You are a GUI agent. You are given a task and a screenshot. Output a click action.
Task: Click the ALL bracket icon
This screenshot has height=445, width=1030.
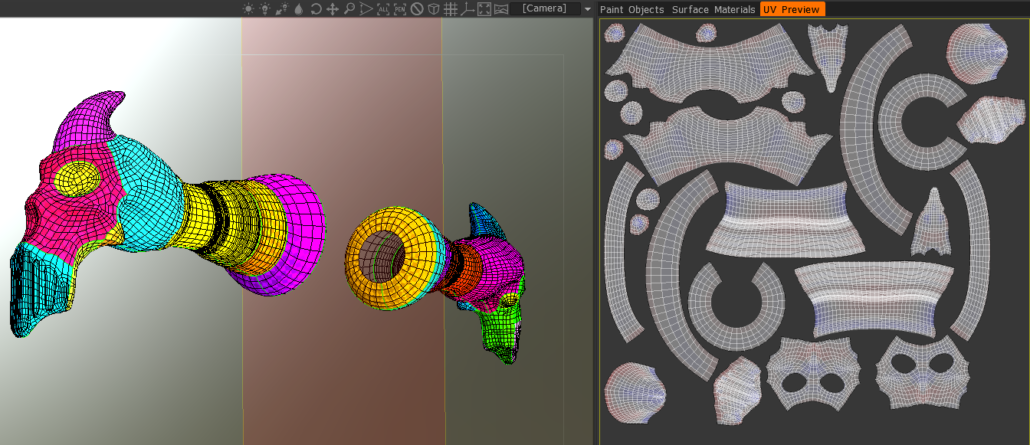tap(383, 9)
